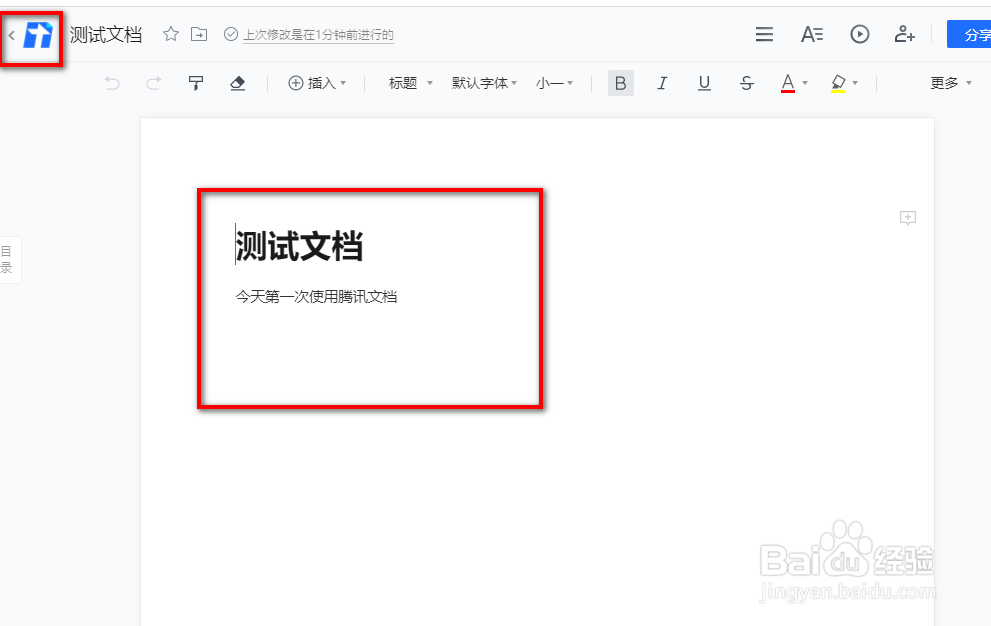This screenshot has width=991, height=626.
Task: Open the 插入 insert dropdown
Action: (x=317, y=83)
